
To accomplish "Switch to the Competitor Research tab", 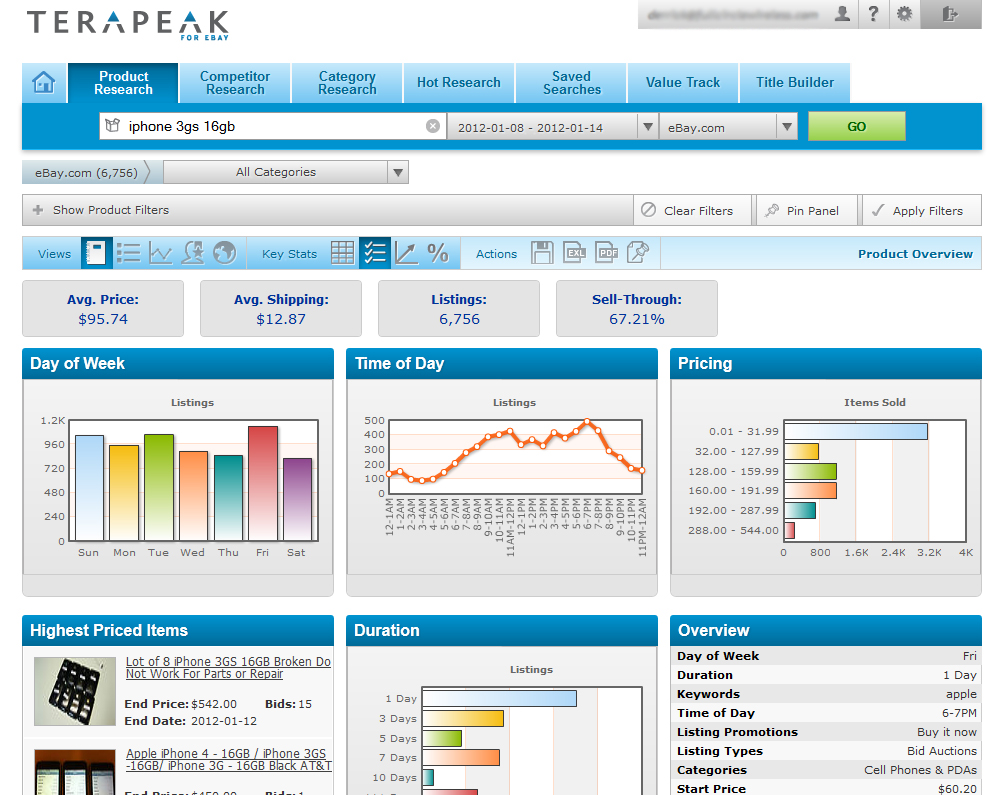I will point(234,83).
